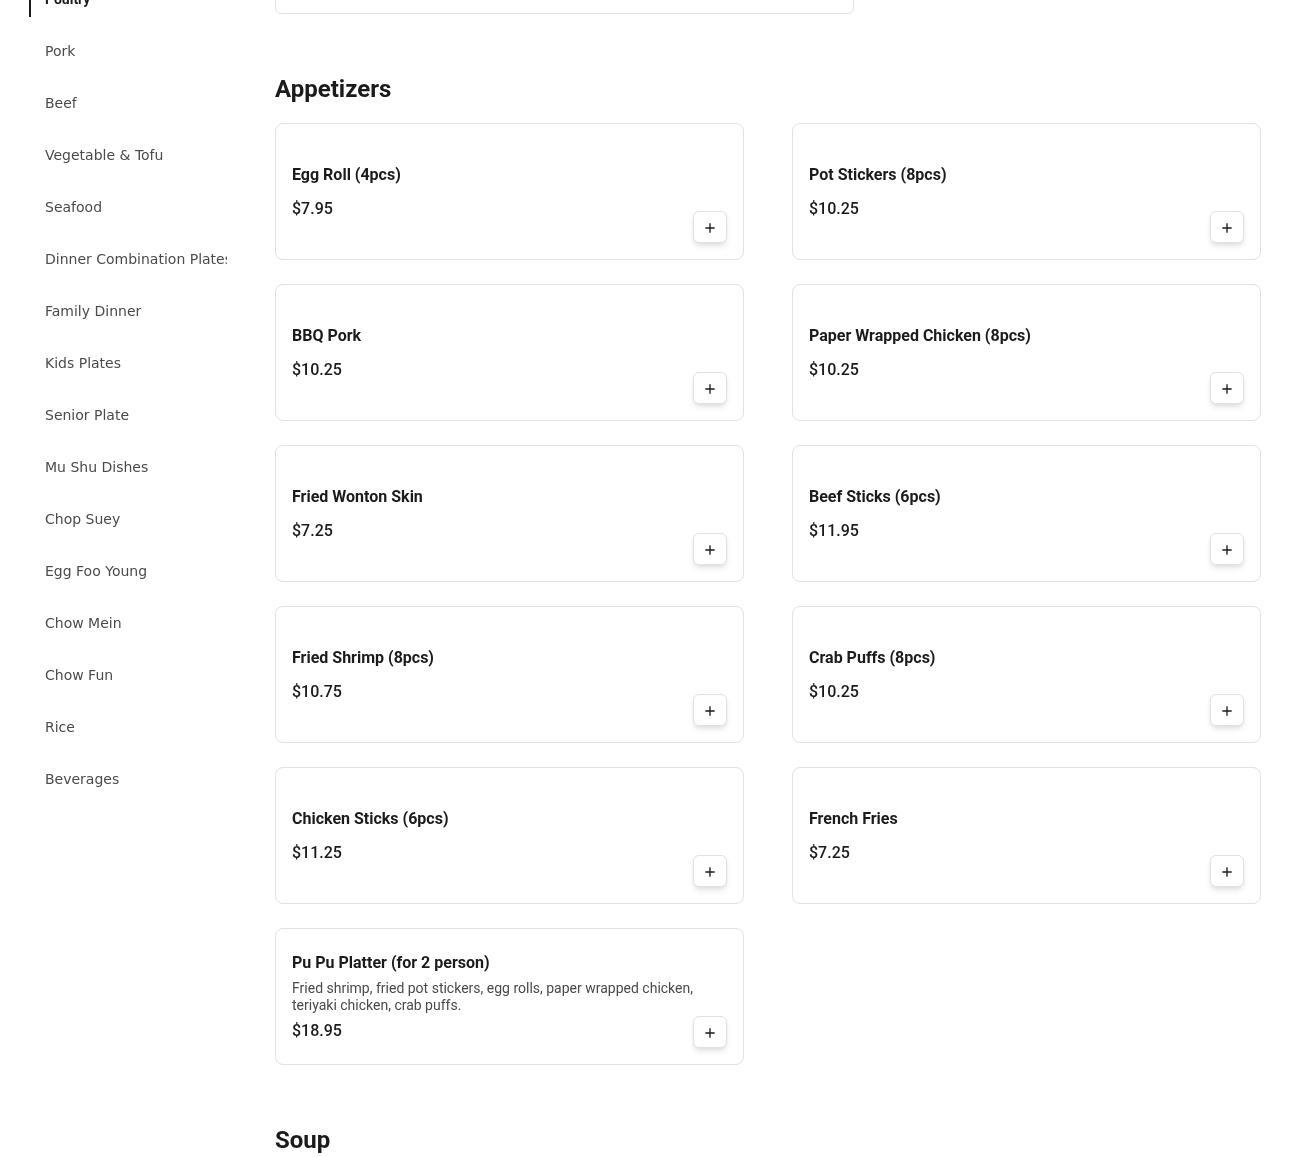Screen dimensions: 1290x1157
Task: Open Egg Roll (4pcs) item title
Action: [x=346, y=174]
